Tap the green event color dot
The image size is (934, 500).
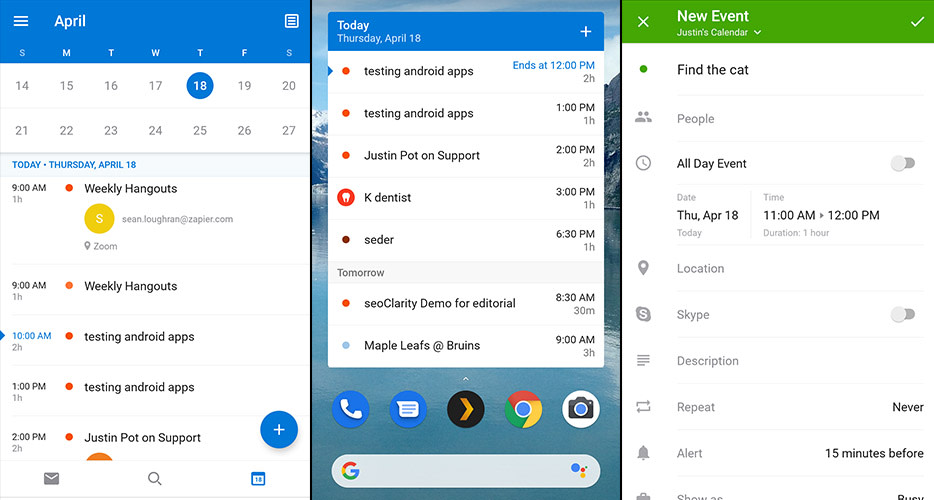(x=643, y=70)
